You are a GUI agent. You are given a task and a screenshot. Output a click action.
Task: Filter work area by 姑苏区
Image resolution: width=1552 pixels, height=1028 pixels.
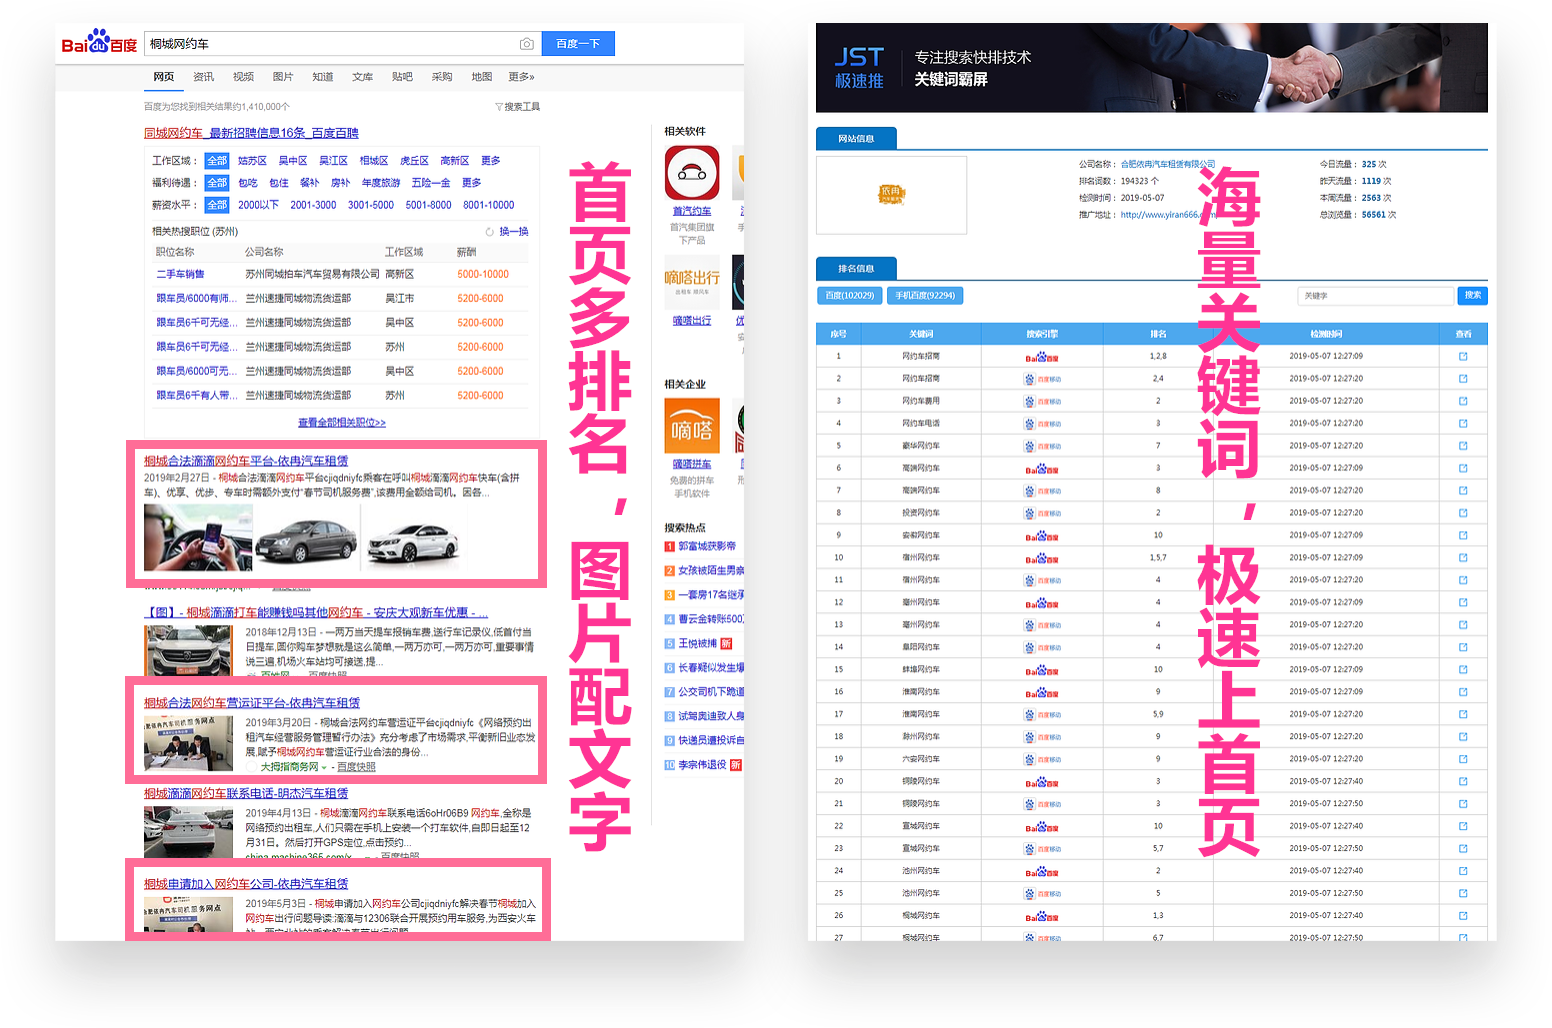[252, 161]
